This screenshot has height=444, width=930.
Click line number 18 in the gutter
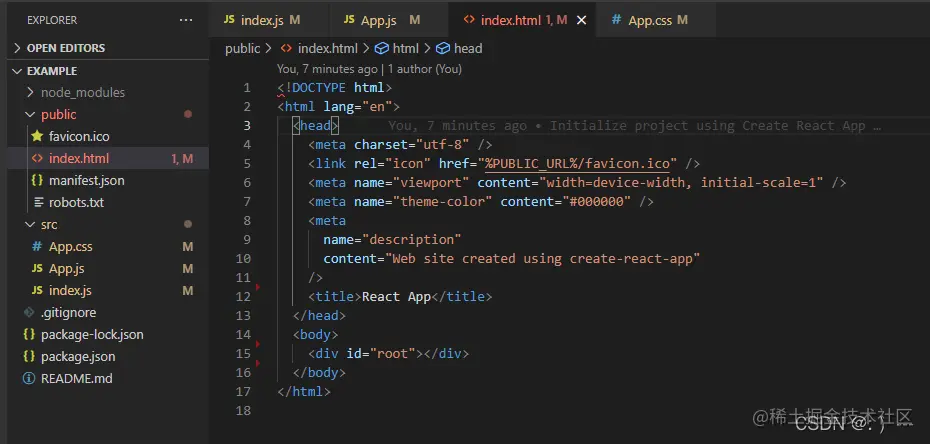(x=243, y=410)
